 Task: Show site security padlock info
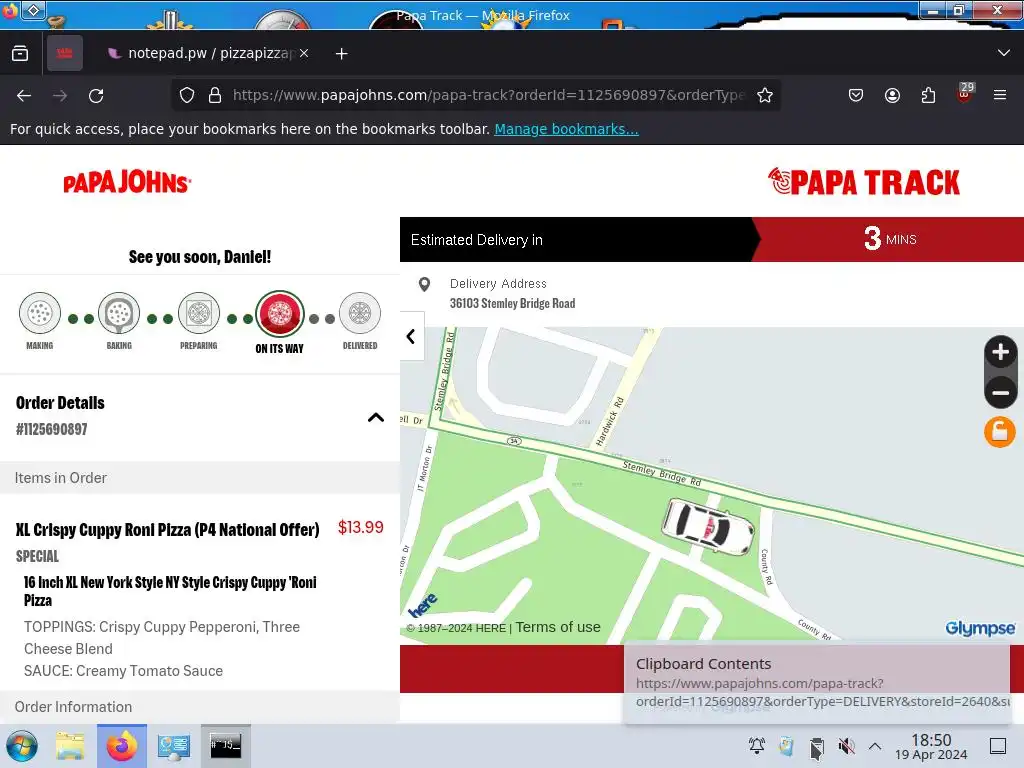point(215,95)
